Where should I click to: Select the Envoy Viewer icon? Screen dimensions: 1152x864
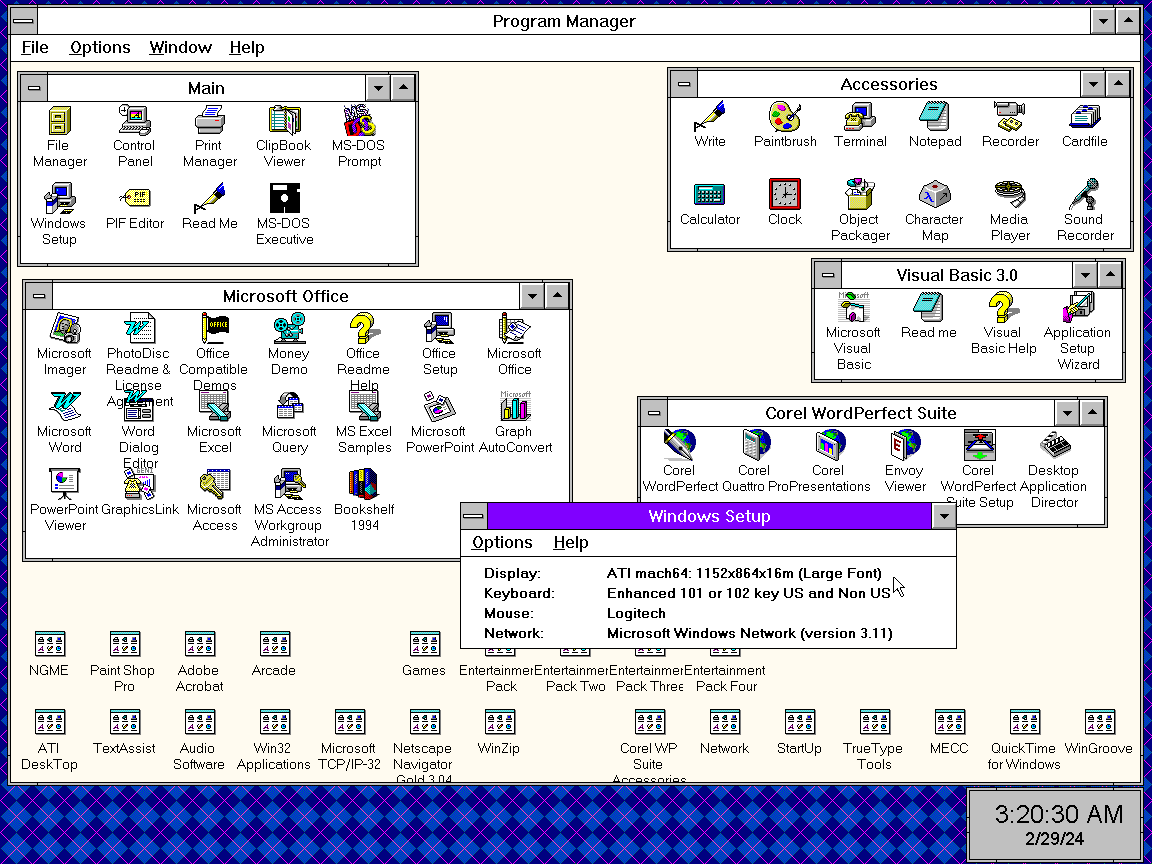(x=904, y=445)
